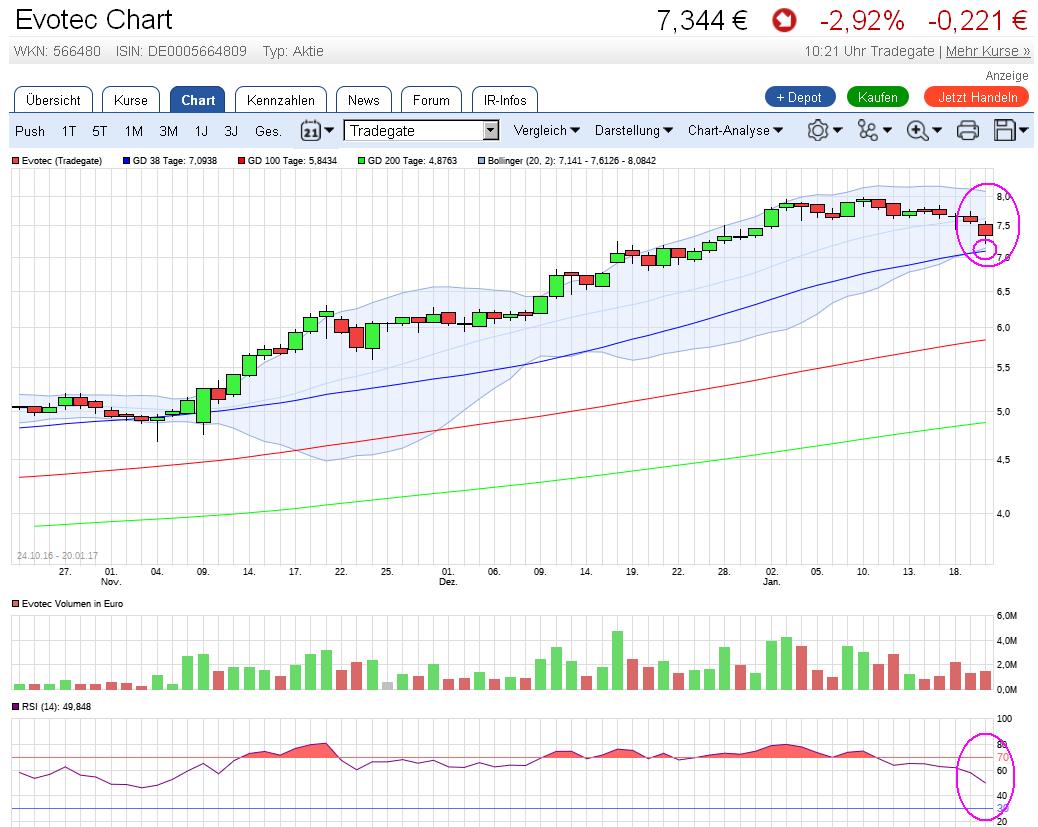
Task: Click the Evotec (Tradegate) legend color swatch
Action: point(16,160)
